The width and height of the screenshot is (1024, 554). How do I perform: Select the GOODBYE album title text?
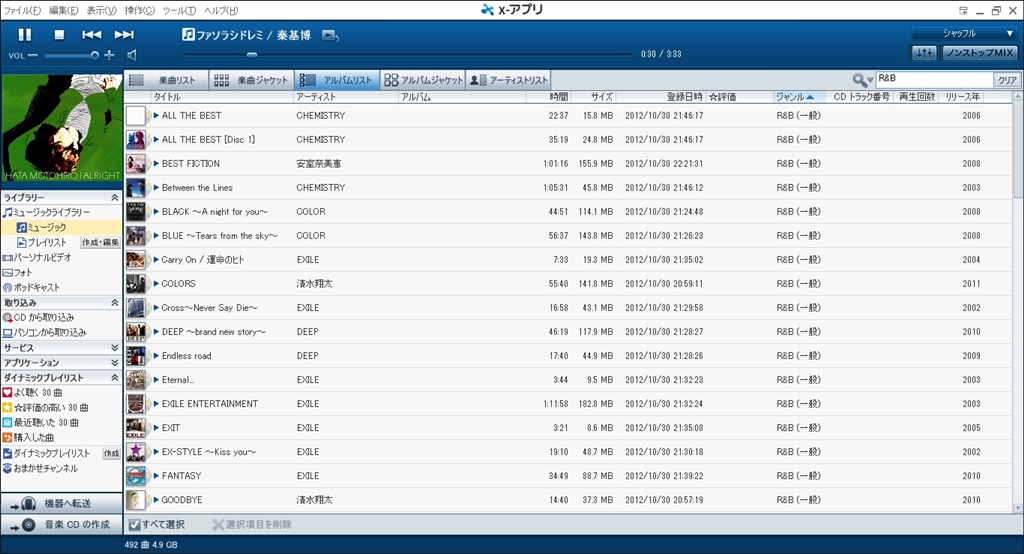click(x=182, y=500)
